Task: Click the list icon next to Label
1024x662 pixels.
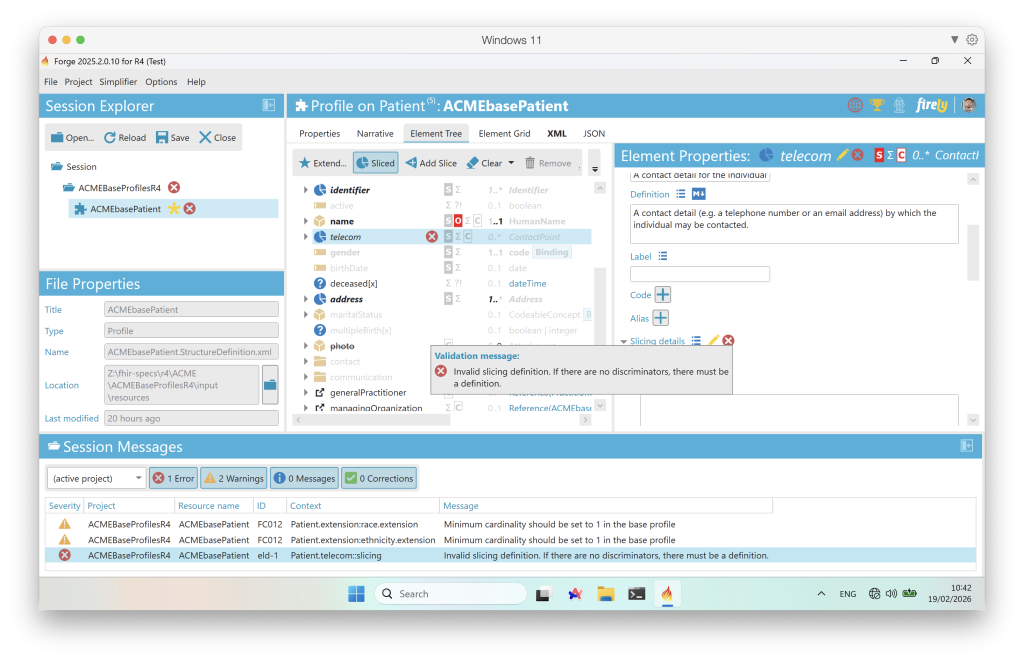Action: (x=663, y=256)
